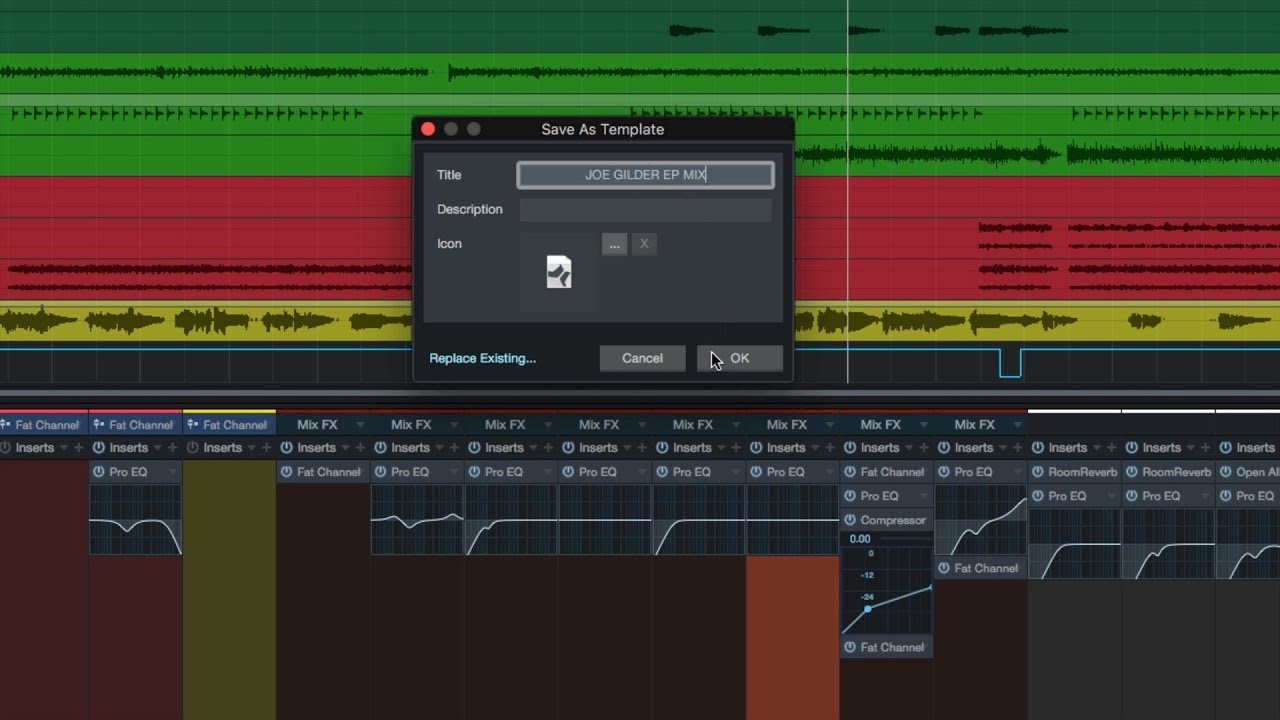Image resolution: width=1280 pixels, height=720 pixels.
Task: Add insert with plus in the yellow channel
Action: [x=265, y=448]
